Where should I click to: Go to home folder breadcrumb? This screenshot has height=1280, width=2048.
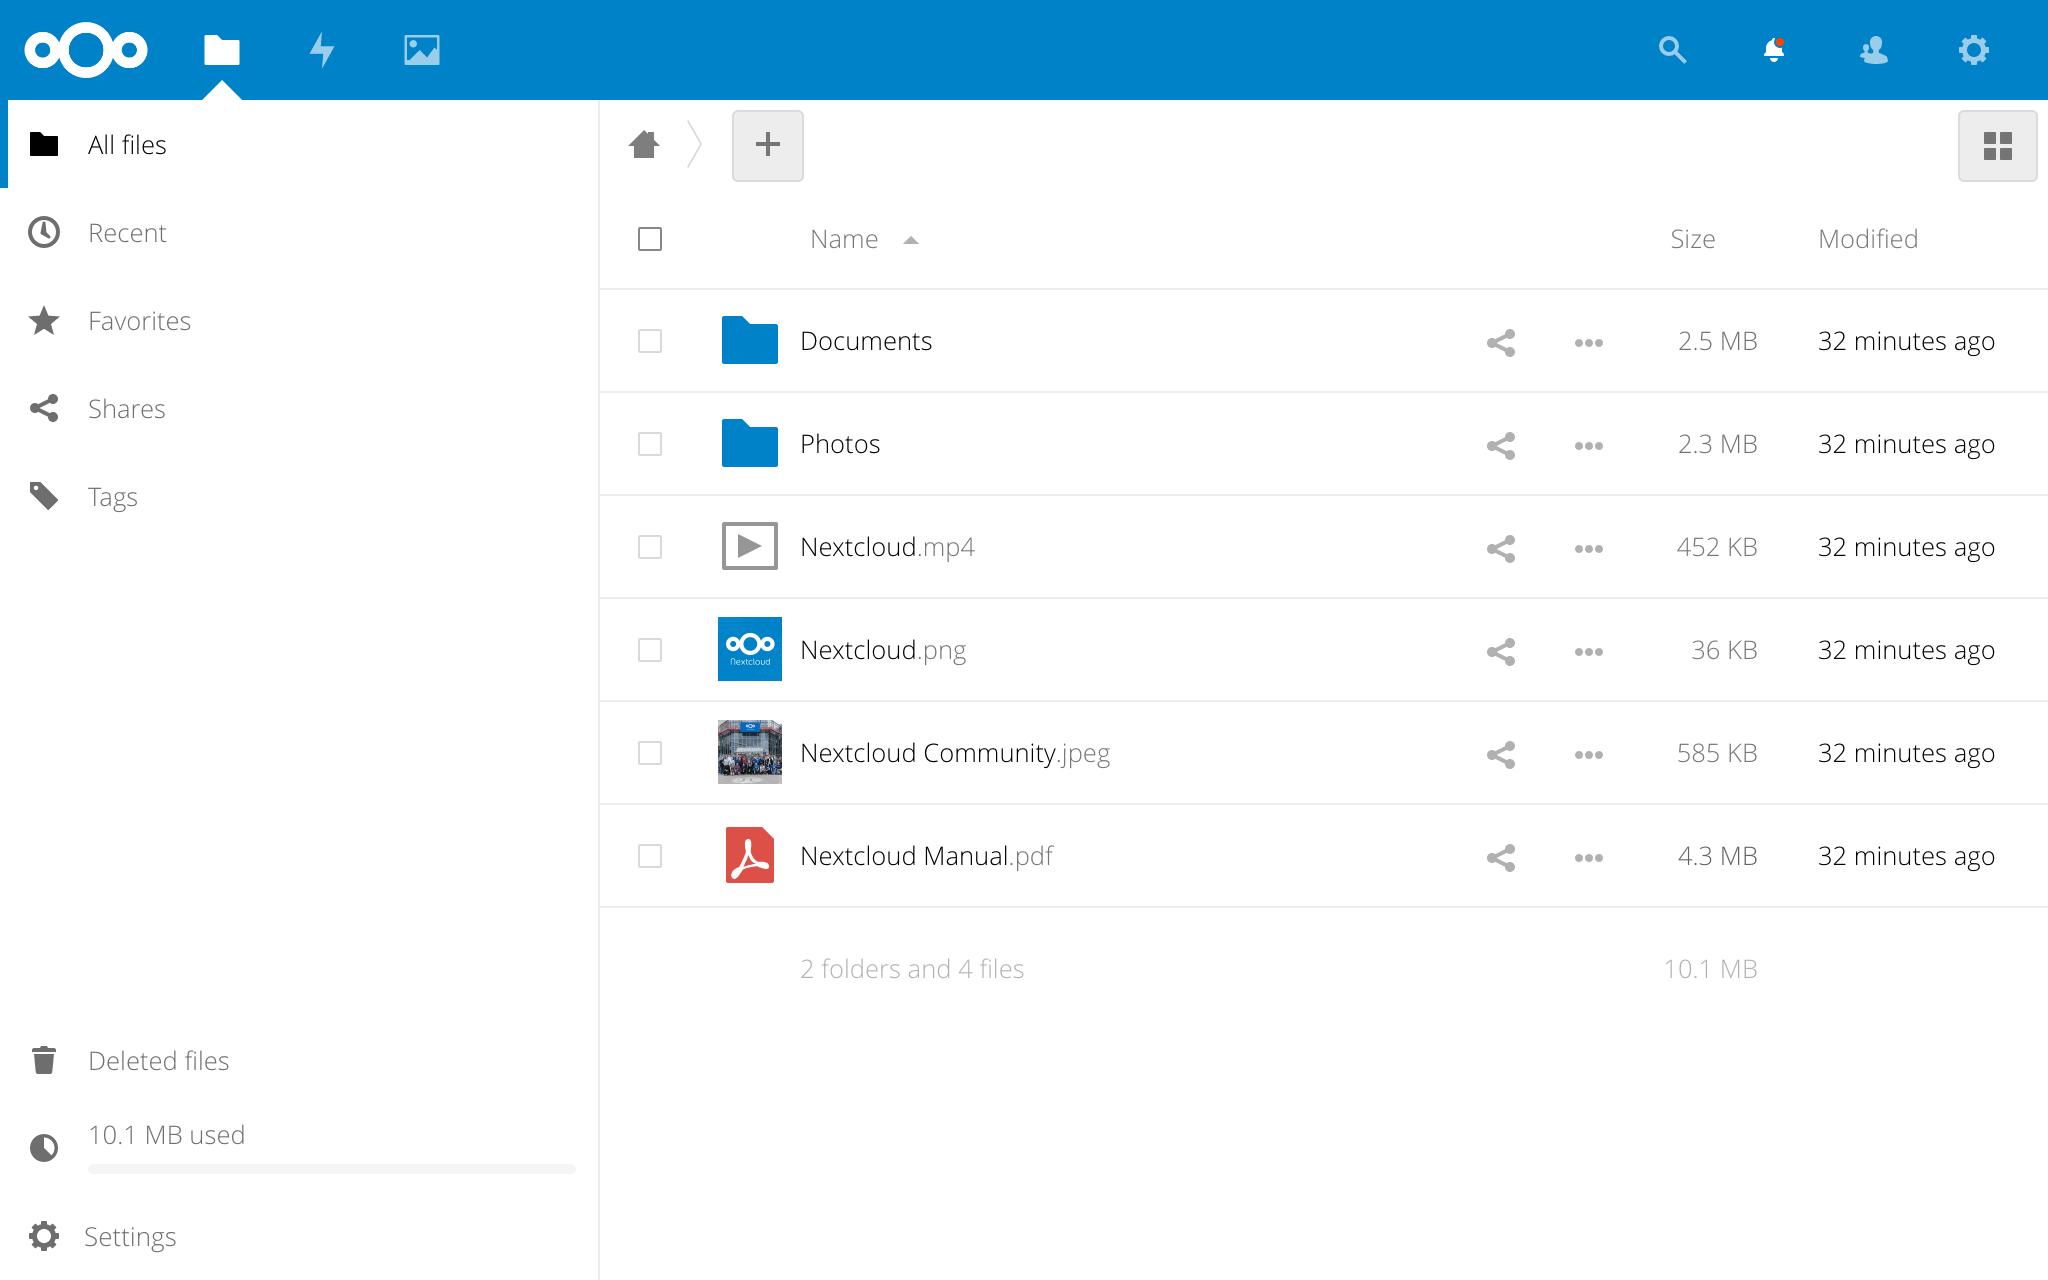644,145
